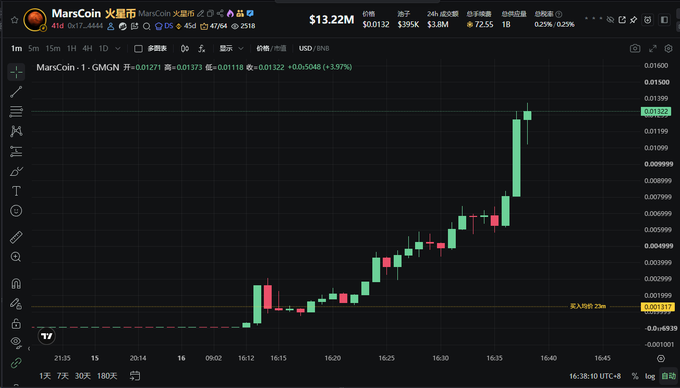The width and height of the screenshot is (680, 388).
Task: Select the crosshair cursor tool
Action: pyautogui.click(x=16, y=72)
